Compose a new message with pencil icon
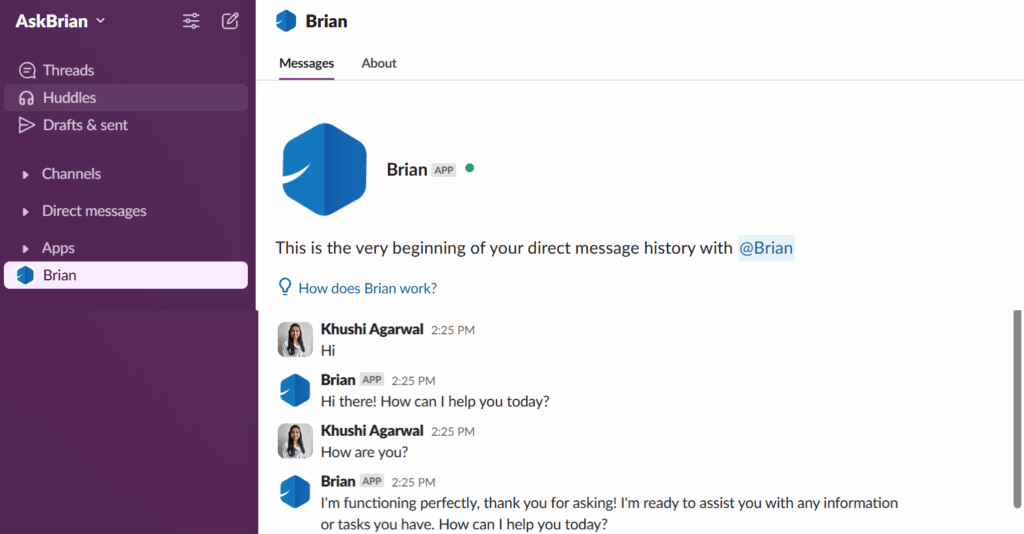This screenshot has width=1024, height=534. click(x=230, y=21)
